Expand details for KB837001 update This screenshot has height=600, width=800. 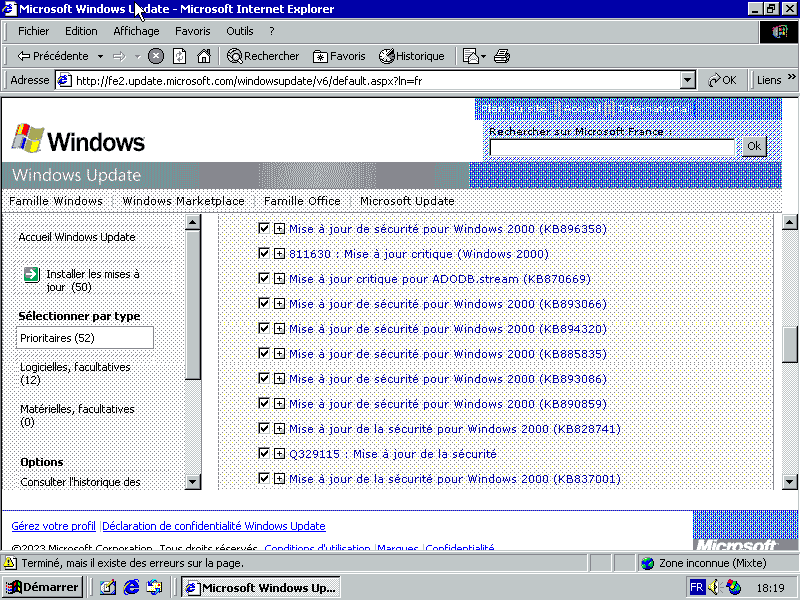pos(279,479)
